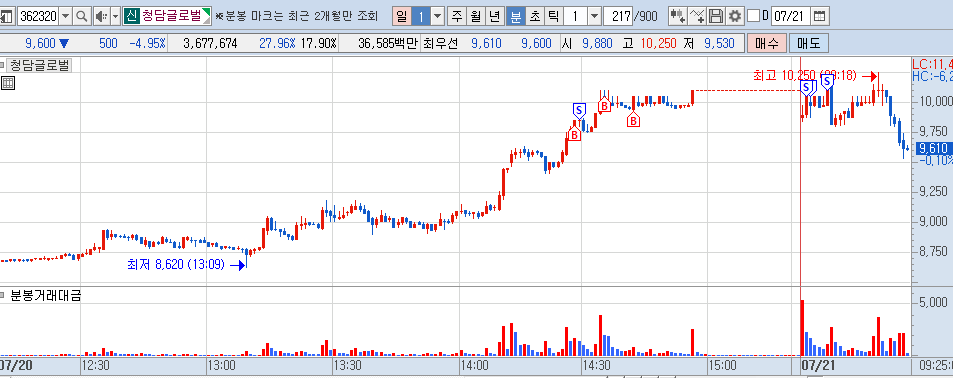This screenshot has width=953, height=378.
Task: Select the 주 (weekly) period tab
Action: tap(456, 16)
